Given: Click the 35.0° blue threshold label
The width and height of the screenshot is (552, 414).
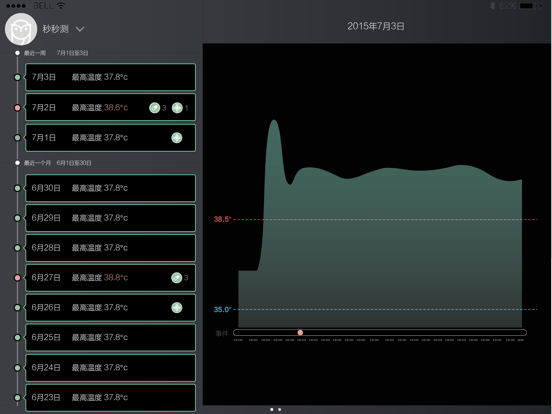Looking at the screenshot, I should pos(222,309).
